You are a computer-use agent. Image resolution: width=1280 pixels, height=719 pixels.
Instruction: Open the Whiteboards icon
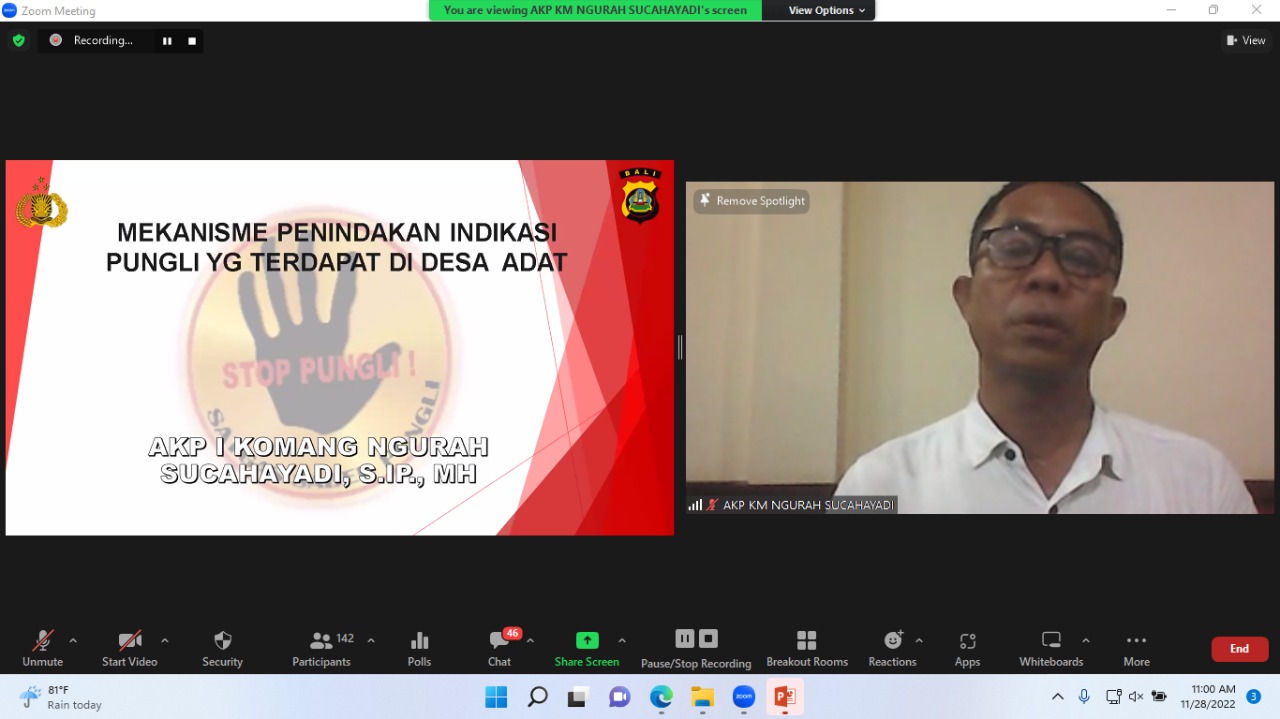point(1051,649)
